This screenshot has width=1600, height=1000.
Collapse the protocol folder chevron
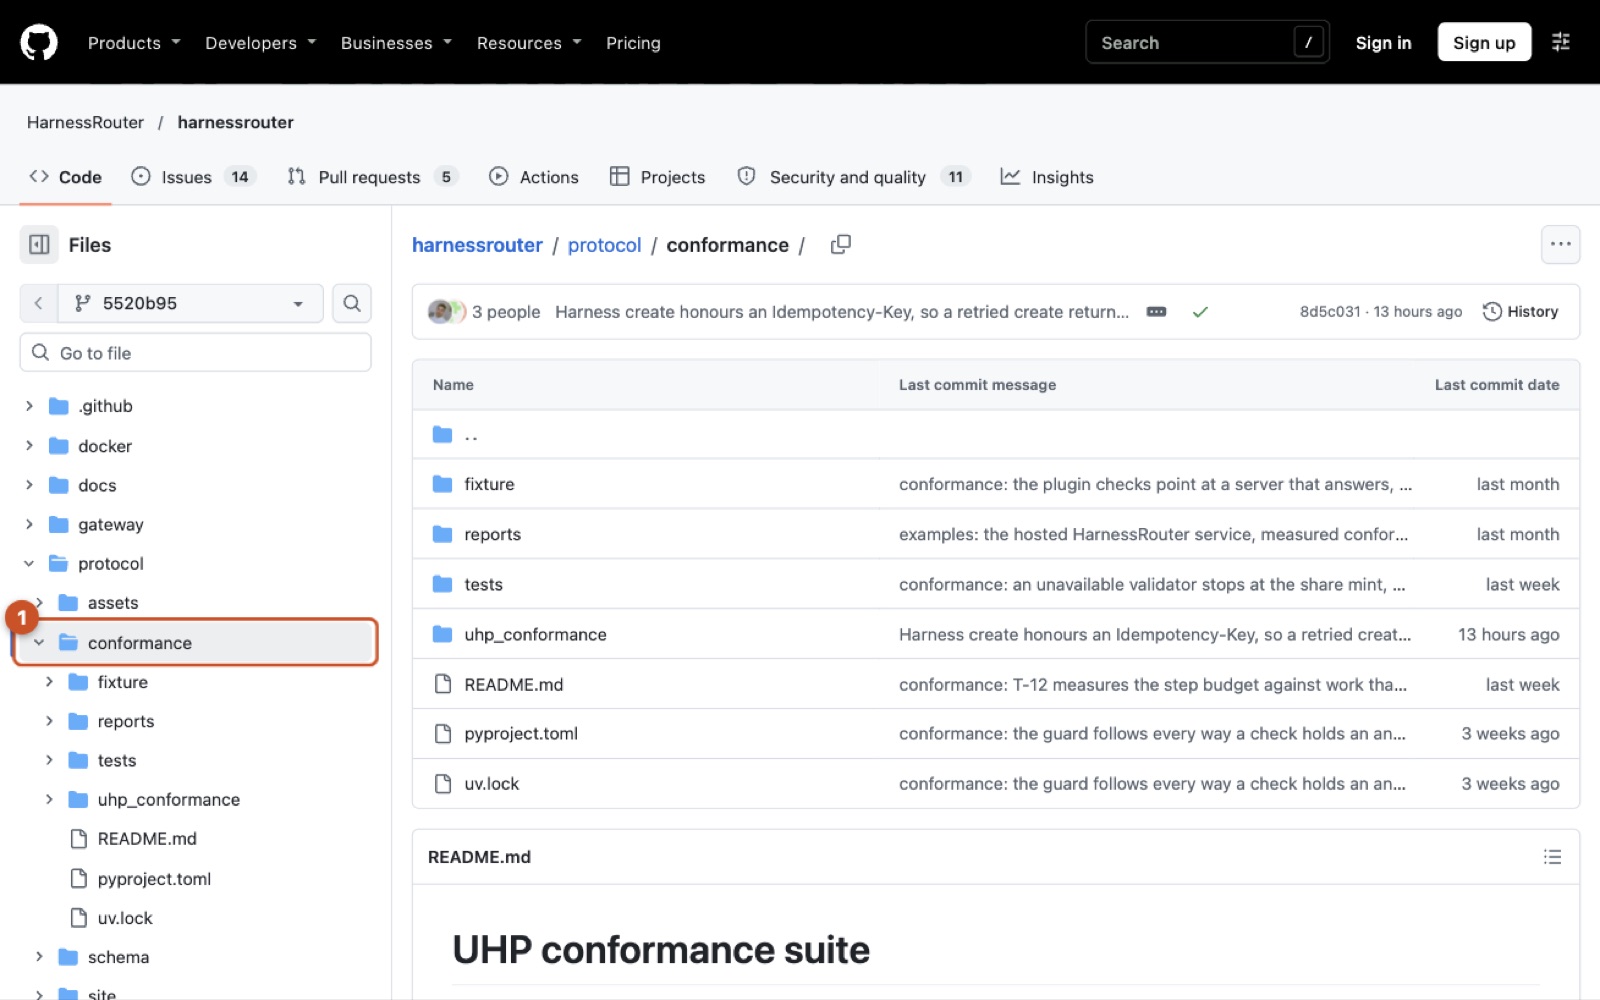(x=29, y=564)
